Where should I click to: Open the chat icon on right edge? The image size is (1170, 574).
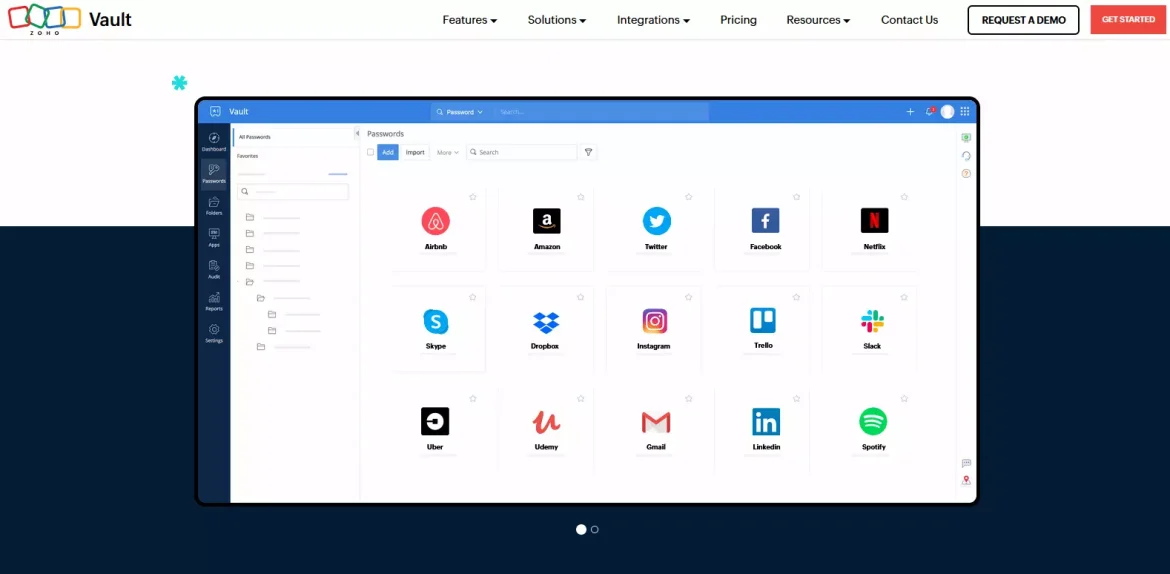coord(966,464)
